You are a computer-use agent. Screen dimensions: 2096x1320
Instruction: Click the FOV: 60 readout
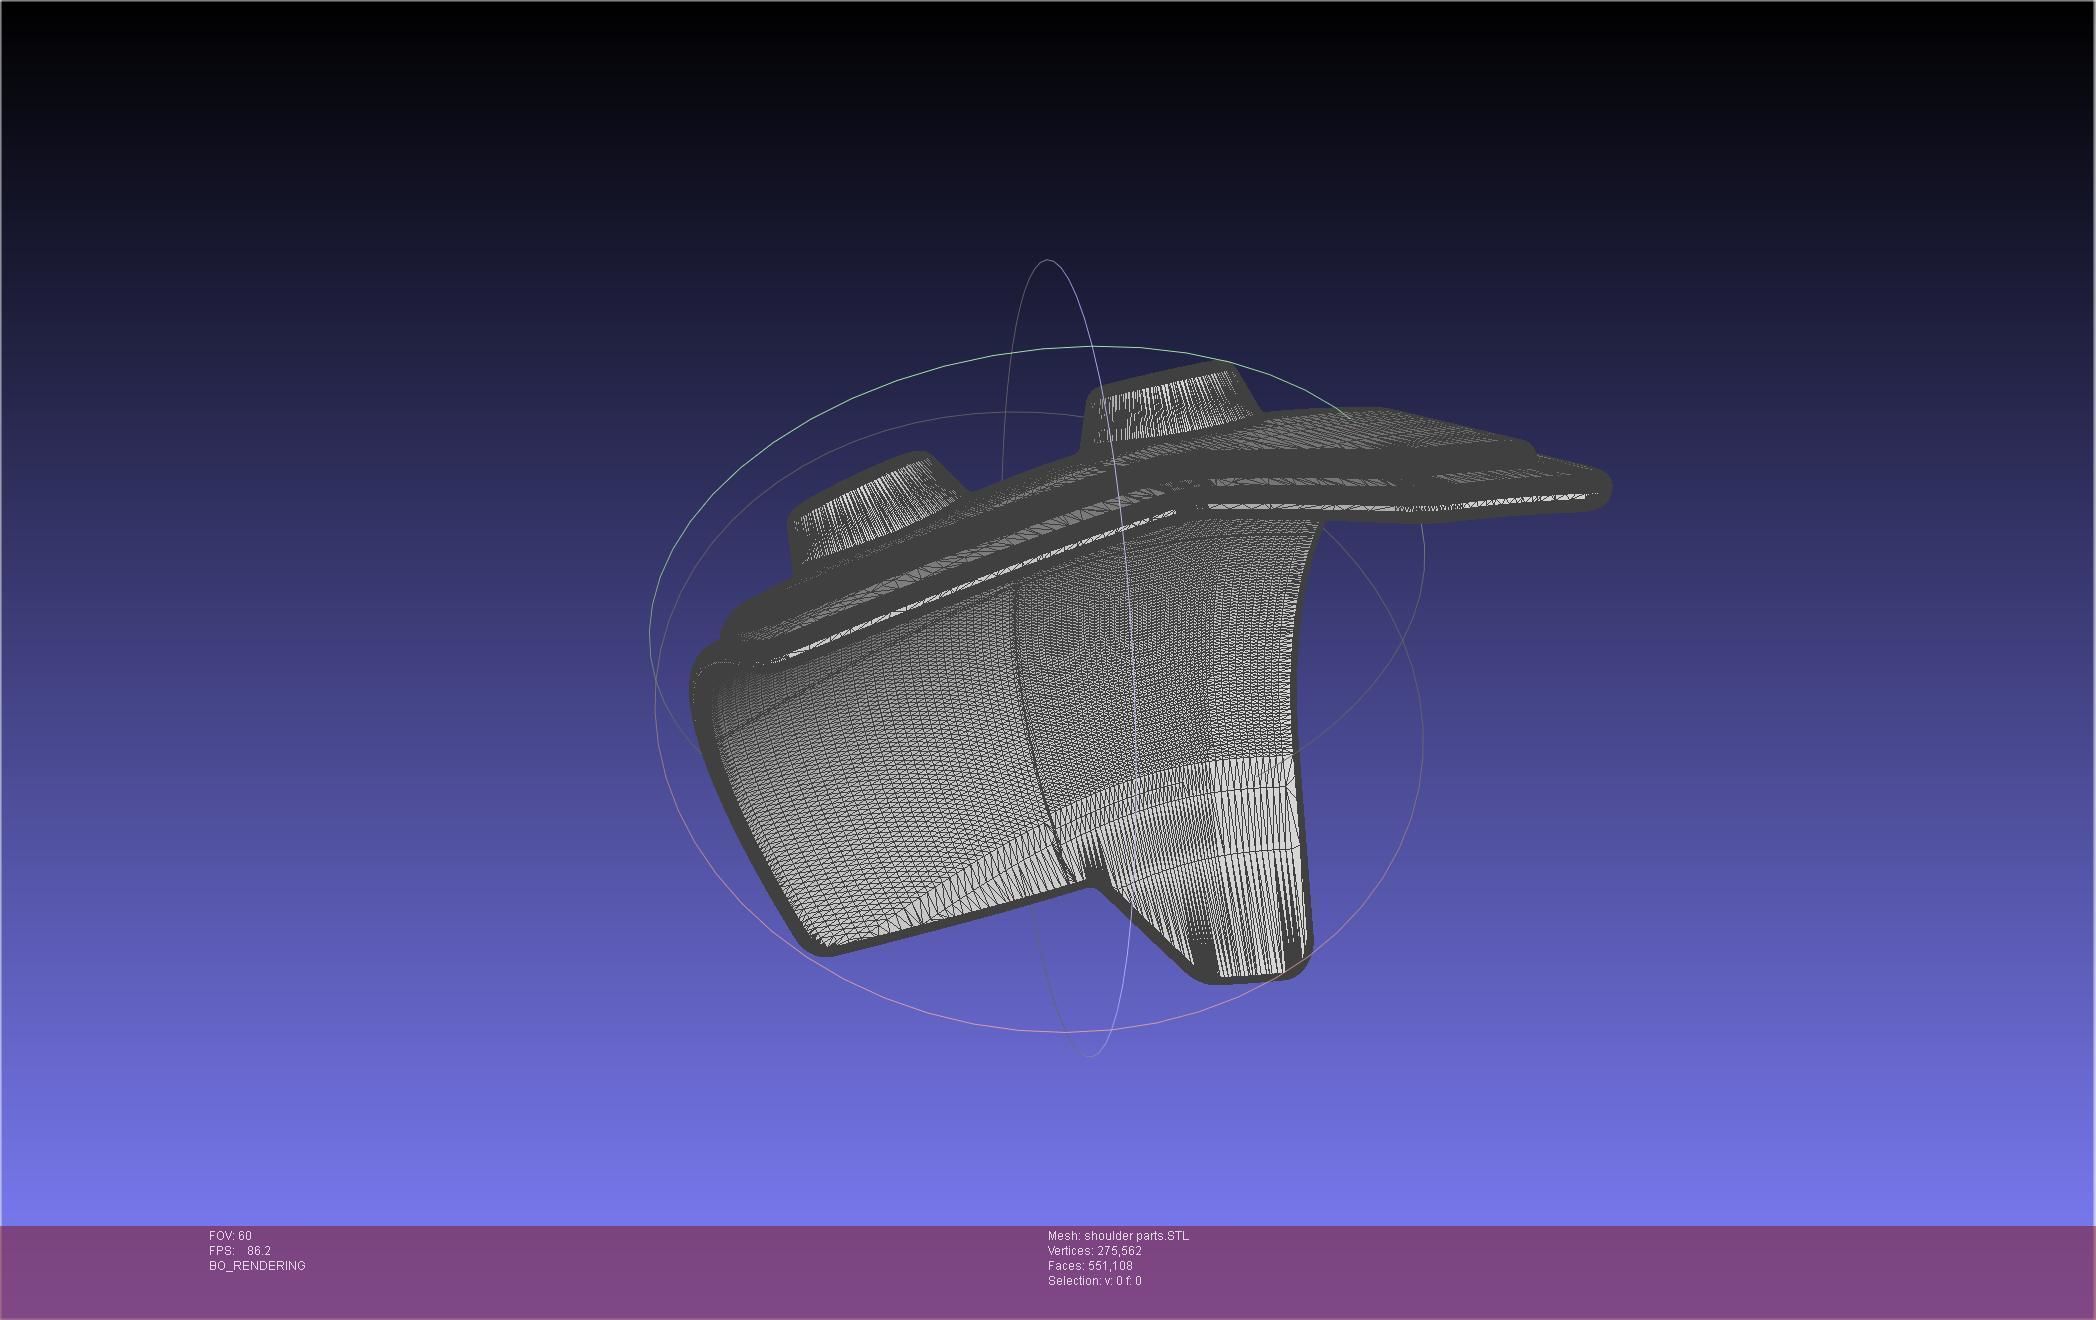point(230,1236)
